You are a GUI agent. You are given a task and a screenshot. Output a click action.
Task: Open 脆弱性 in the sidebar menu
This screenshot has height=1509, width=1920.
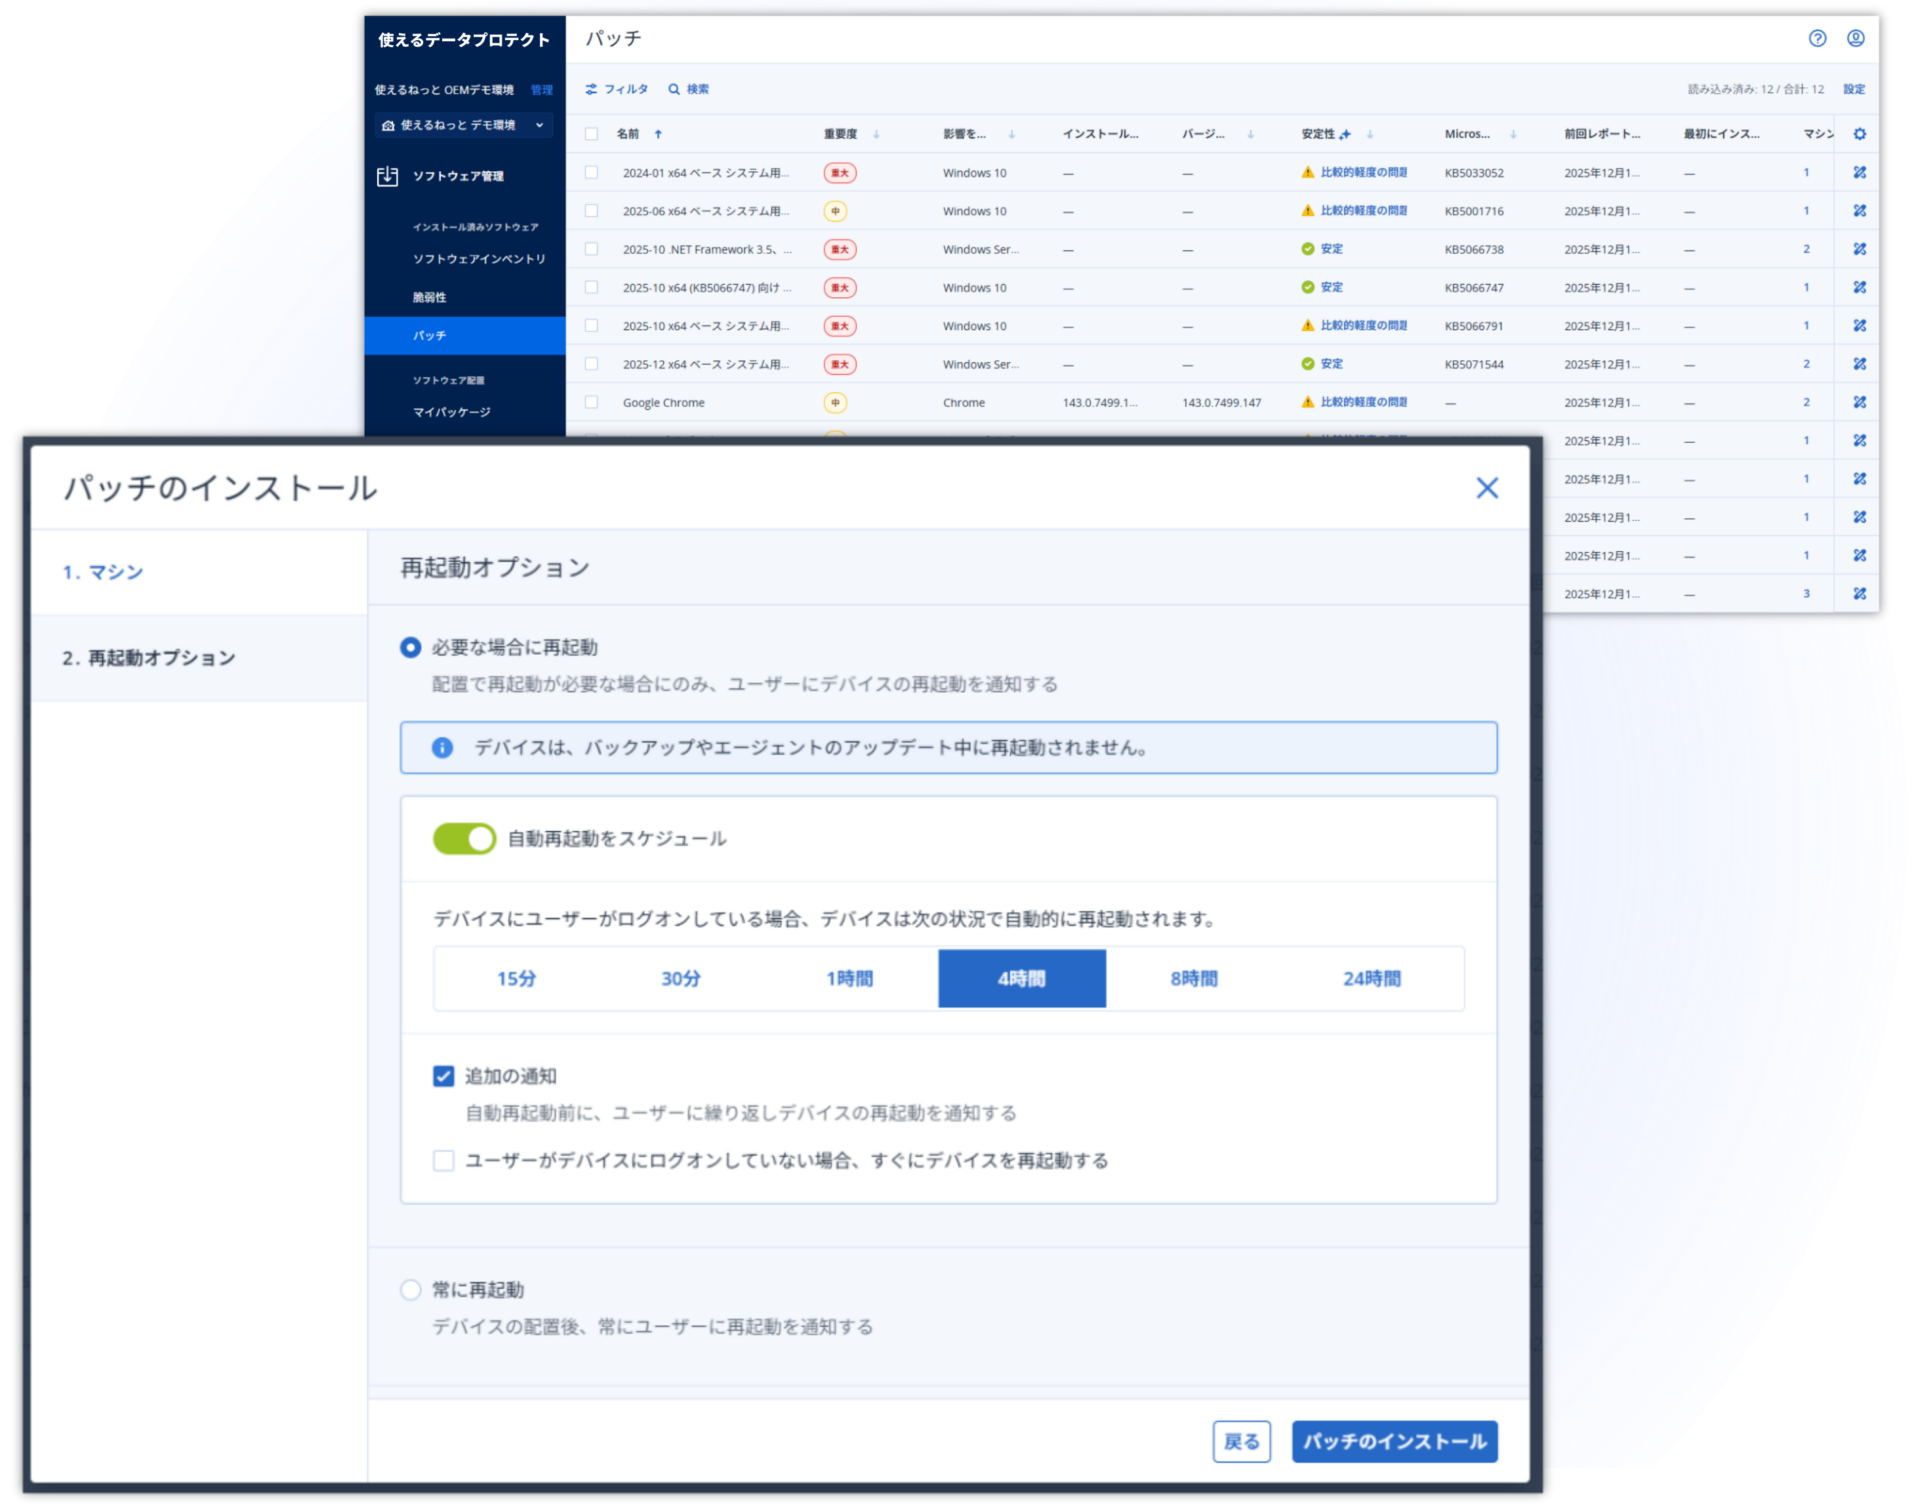pos(430,297)
